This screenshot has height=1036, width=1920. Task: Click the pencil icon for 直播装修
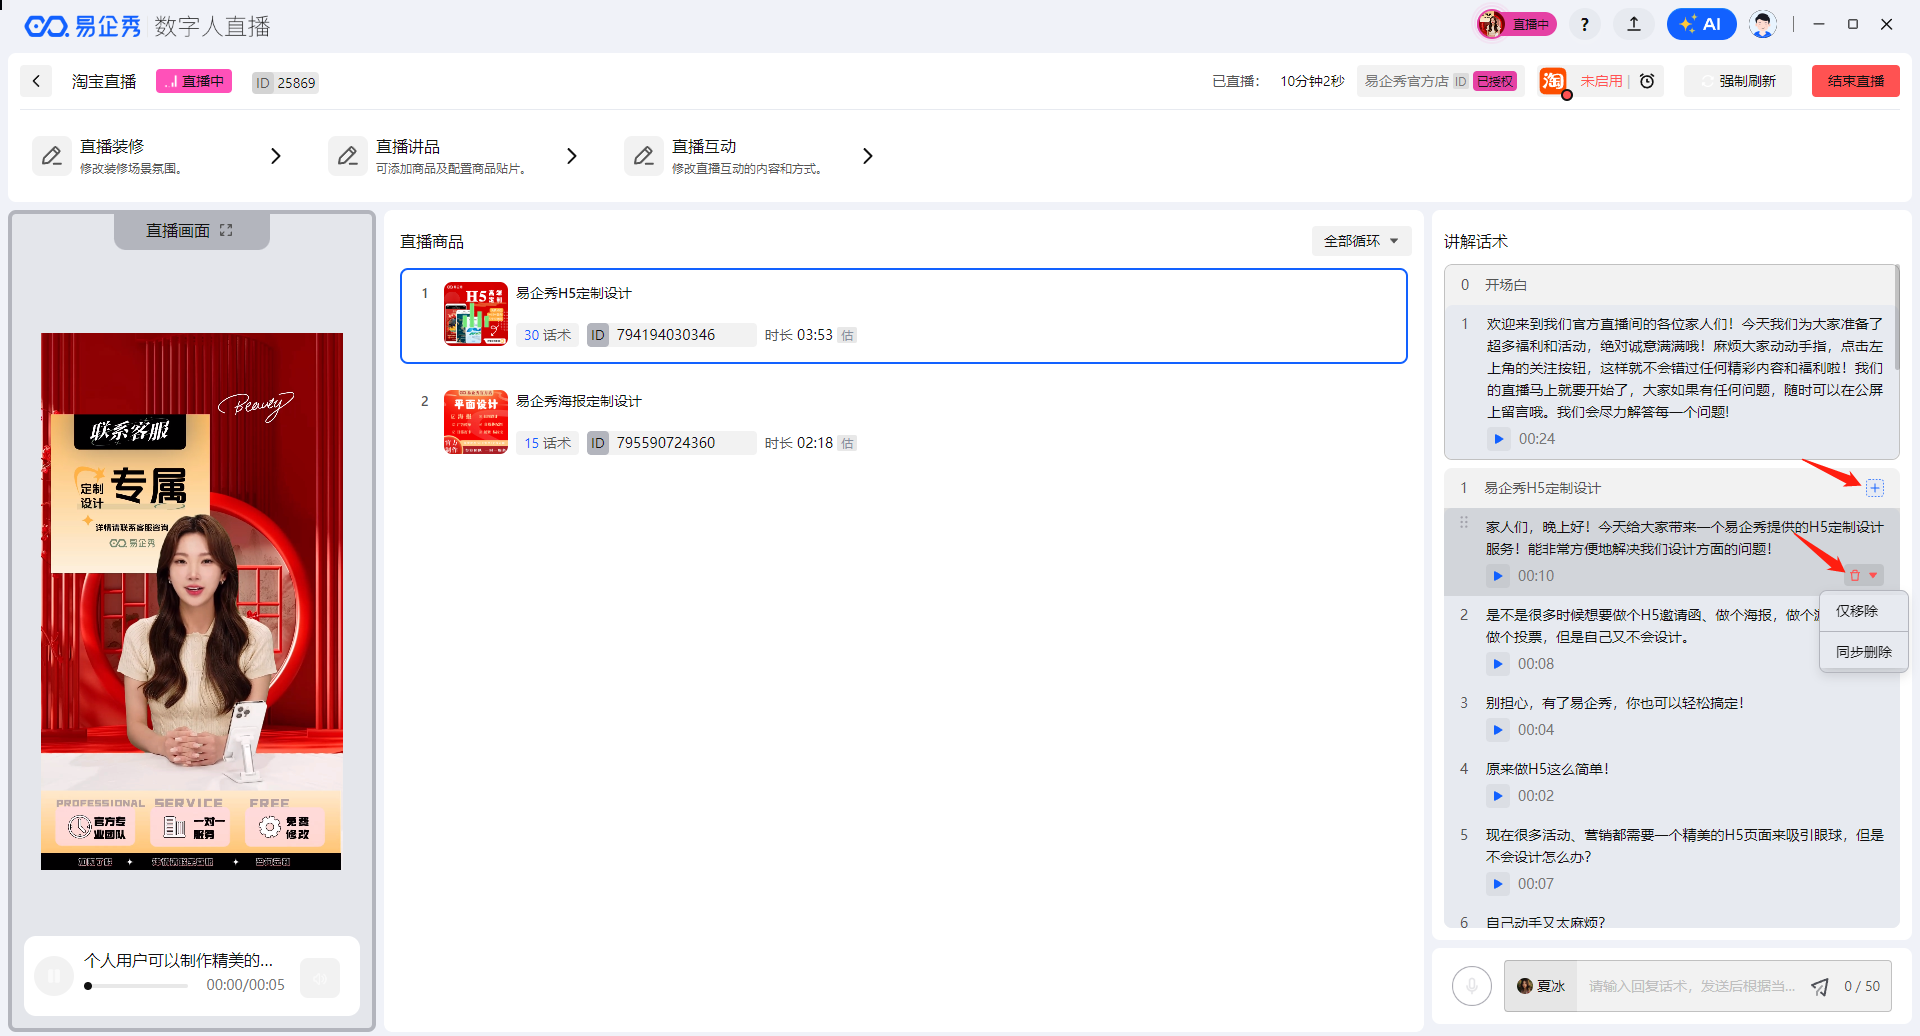pos(52,156)
